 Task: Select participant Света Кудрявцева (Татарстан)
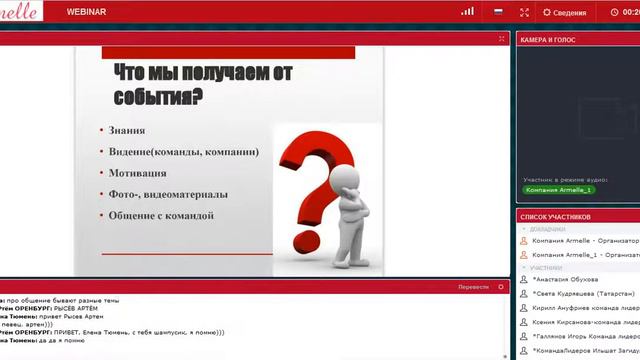coord(579,294)
